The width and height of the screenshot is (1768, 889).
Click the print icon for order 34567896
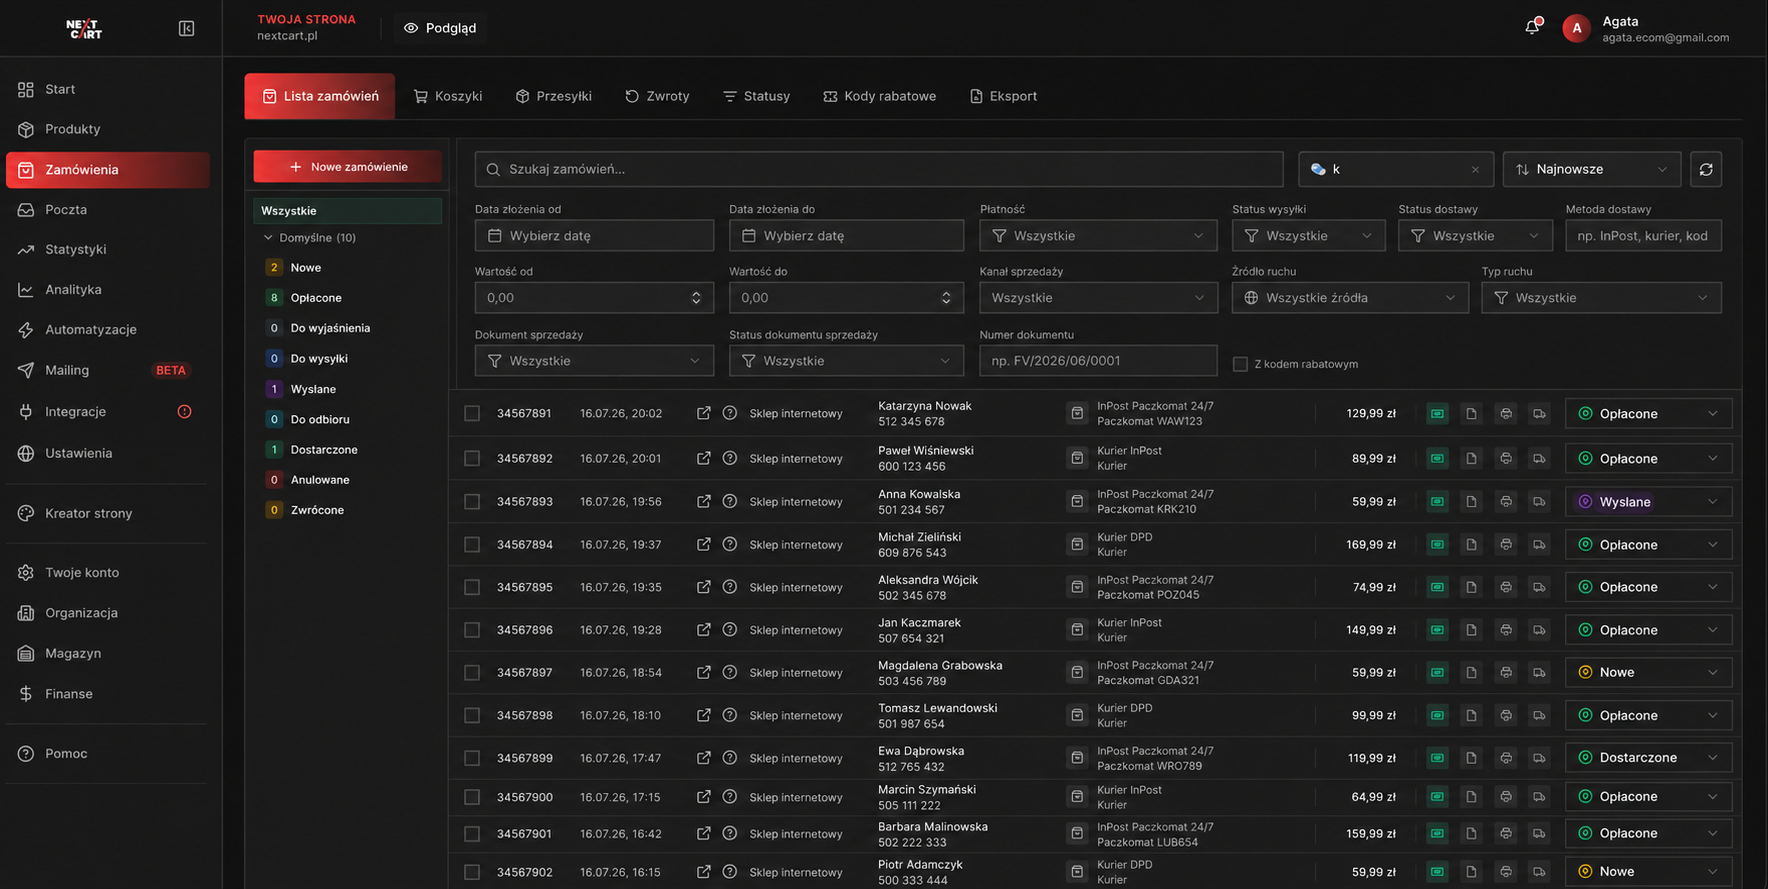1506,630
